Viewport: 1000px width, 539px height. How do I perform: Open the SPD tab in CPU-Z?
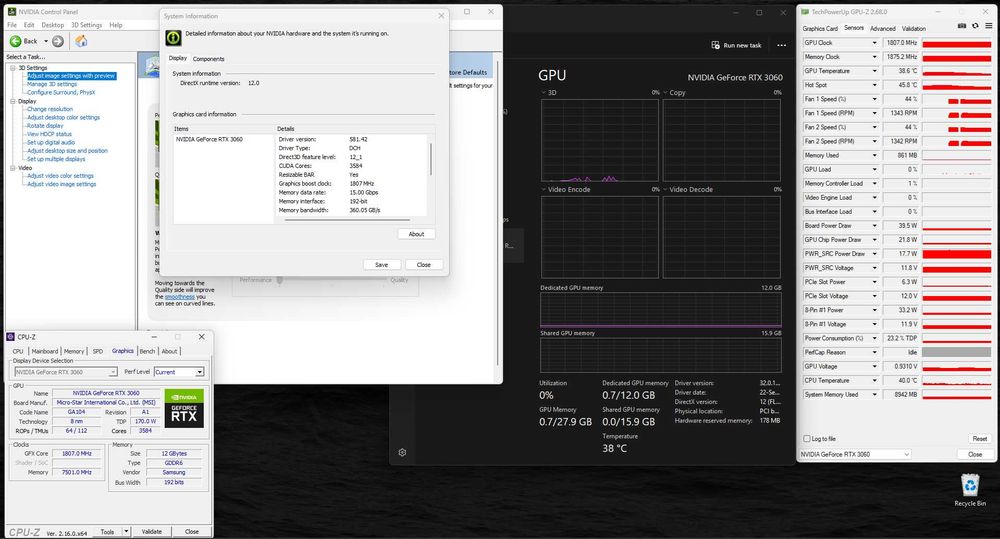(x=98, y=351)
